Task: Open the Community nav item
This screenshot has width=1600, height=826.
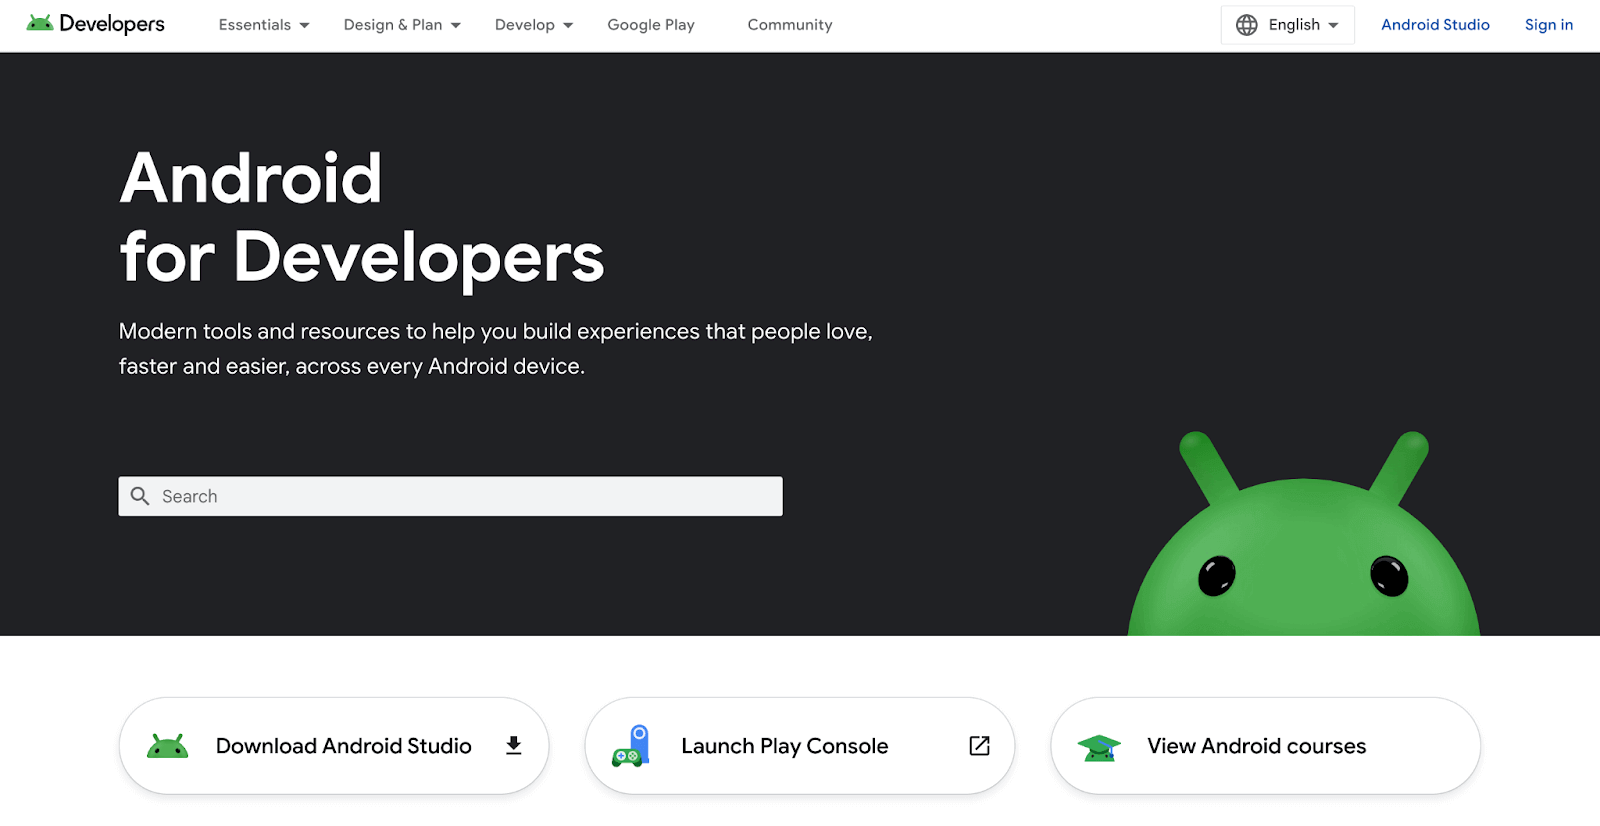Action: click(x=790, y=25)
